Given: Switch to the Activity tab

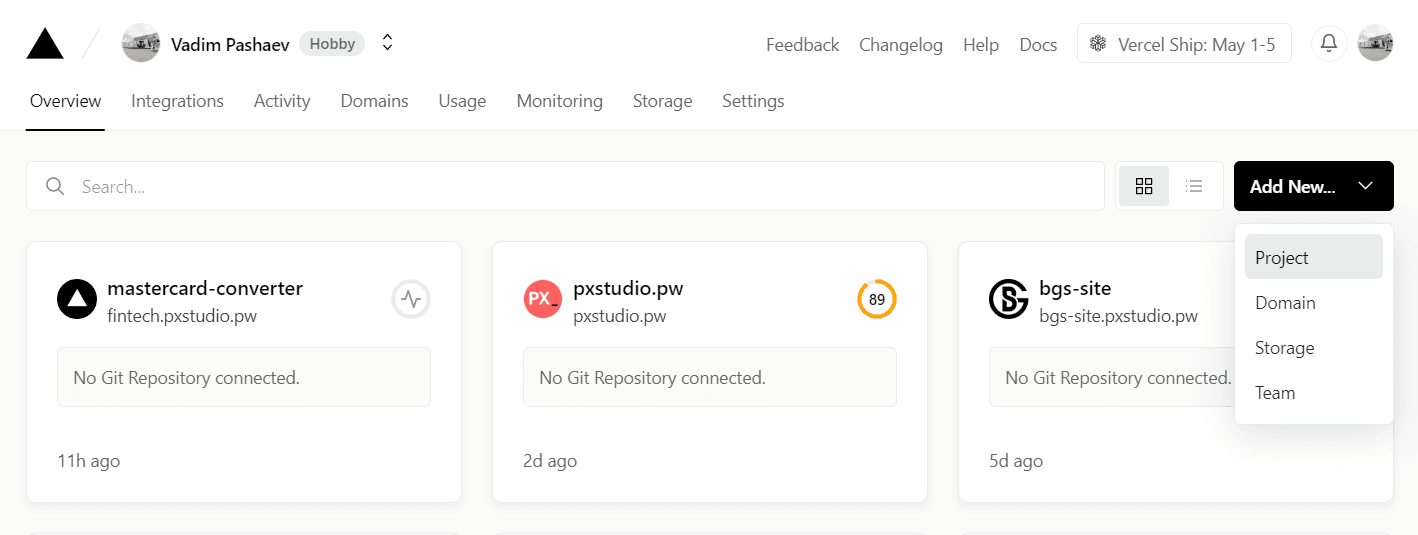Looking at the screenshot, I should (x=282, y=101).
